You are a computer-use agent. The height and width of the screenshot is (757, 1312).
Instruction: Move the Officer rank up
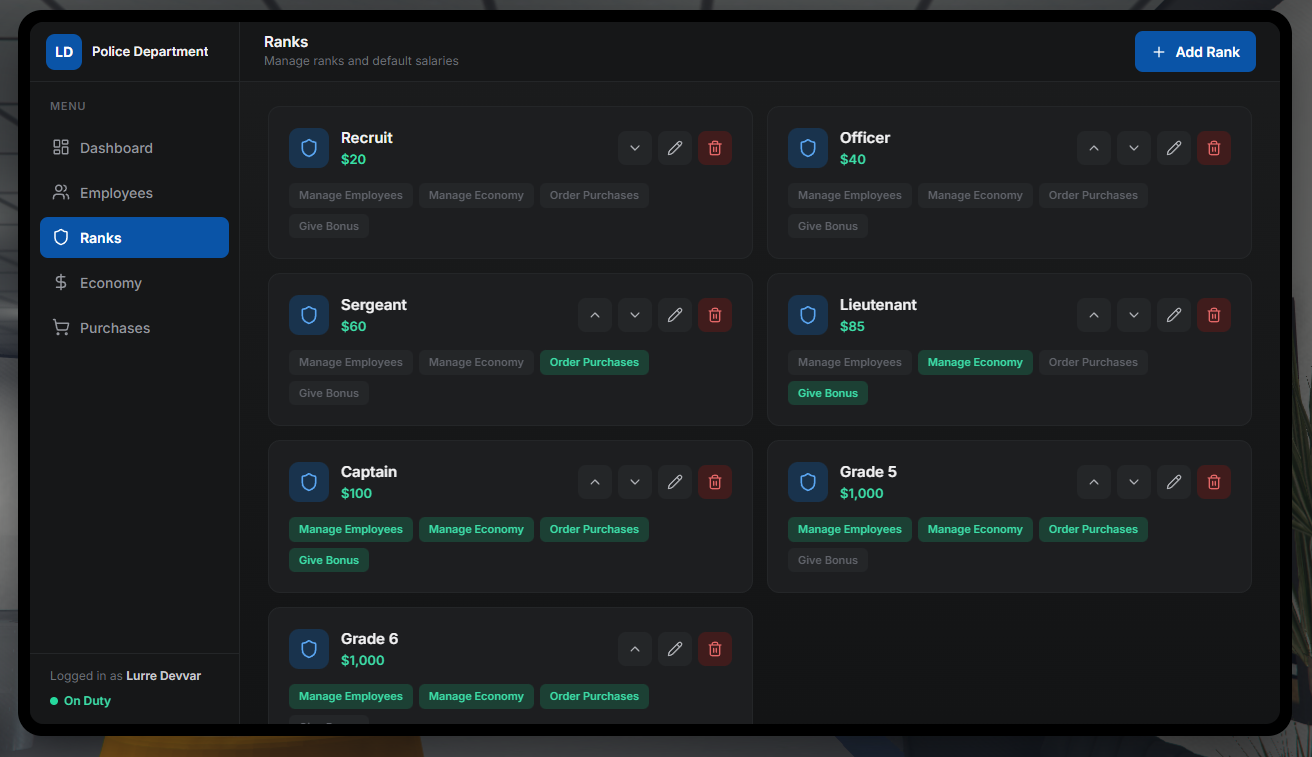(x=1094, y=148)
